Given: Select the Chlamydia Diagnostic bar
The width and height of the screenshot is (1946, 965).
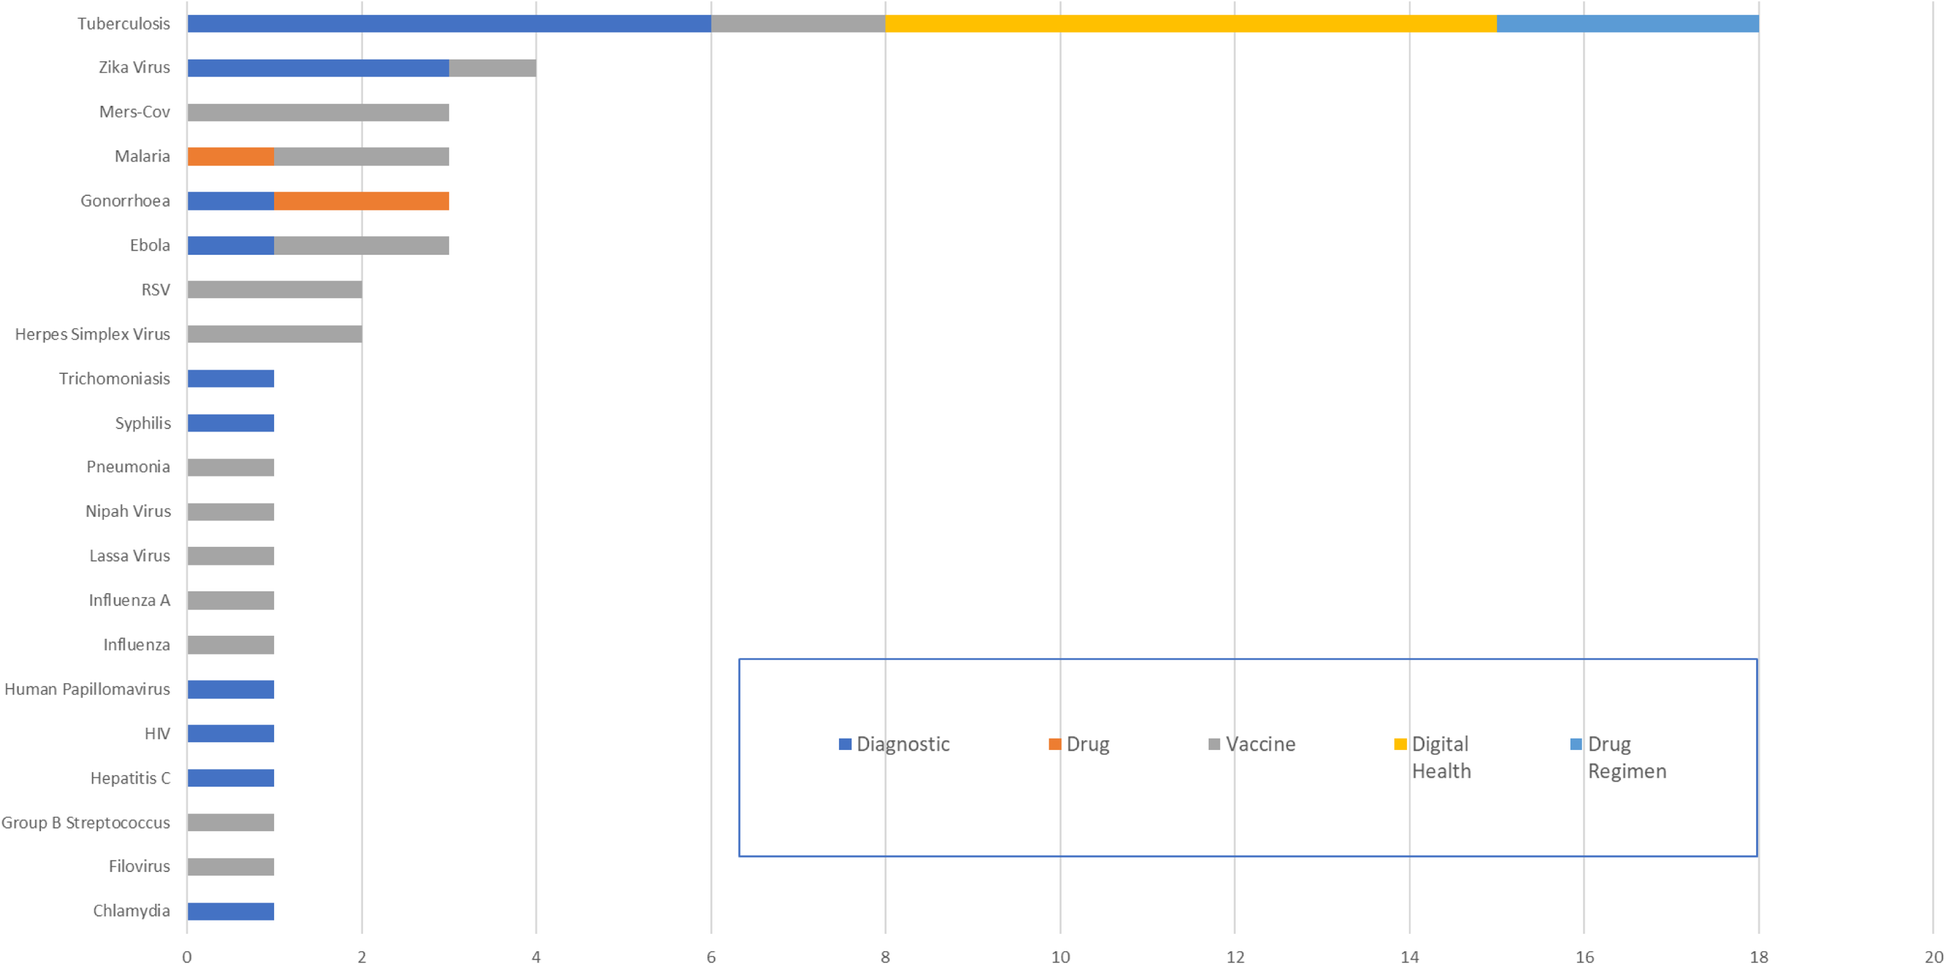Looking at the screenshot, I should pos(231,911).
